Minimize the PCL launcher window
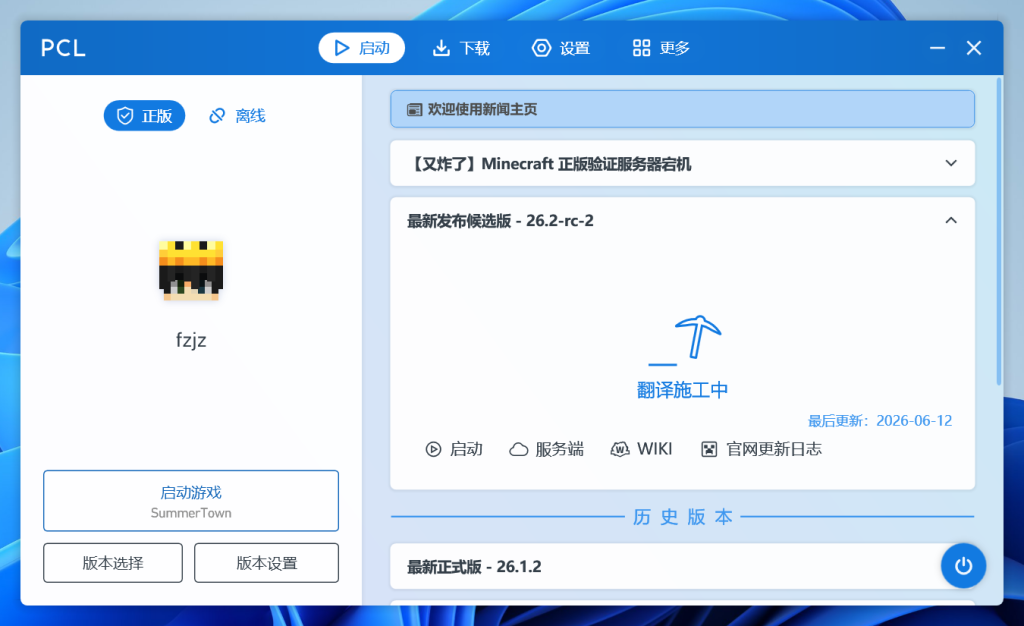The width and height of the screenshot is (1024, 626). pyautogui.click(x=937, y=48)
